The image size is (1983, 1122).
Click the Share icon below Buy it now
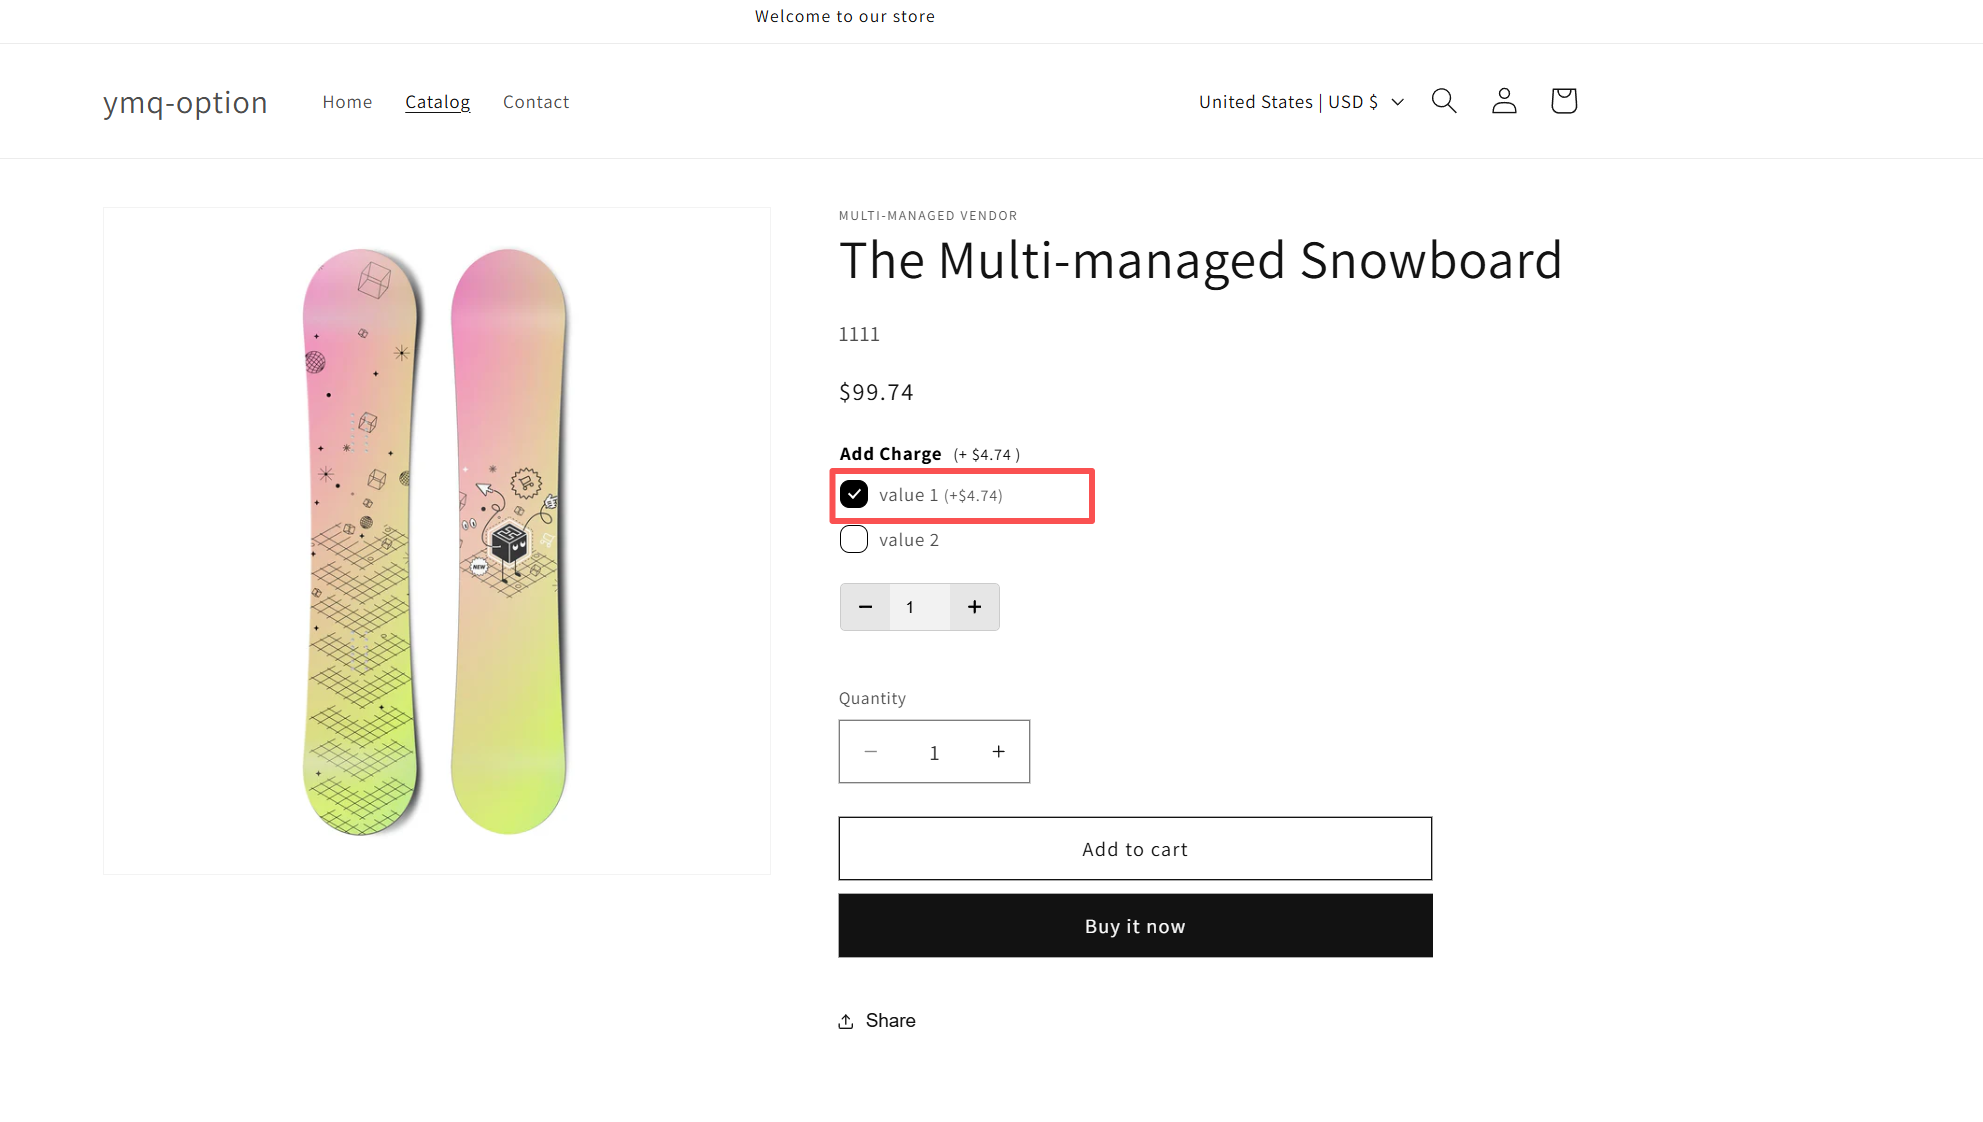point(846,1021)
